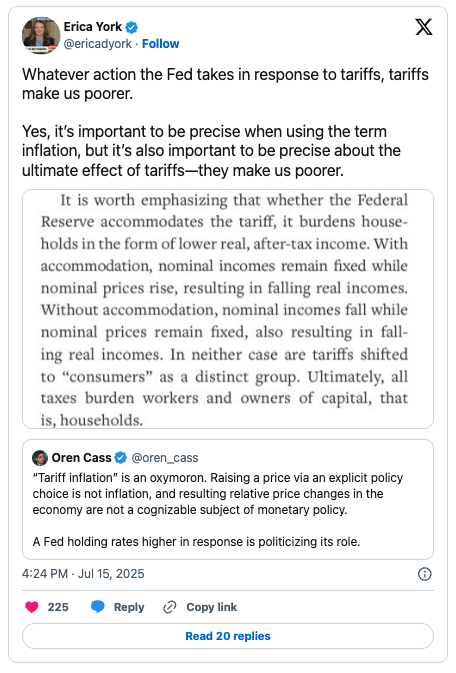Image resolution: width=456 pixels, height=673 pixels.
Task: Open the Erica York display name link
Action: pyautogui.click(x=93, y=27)
